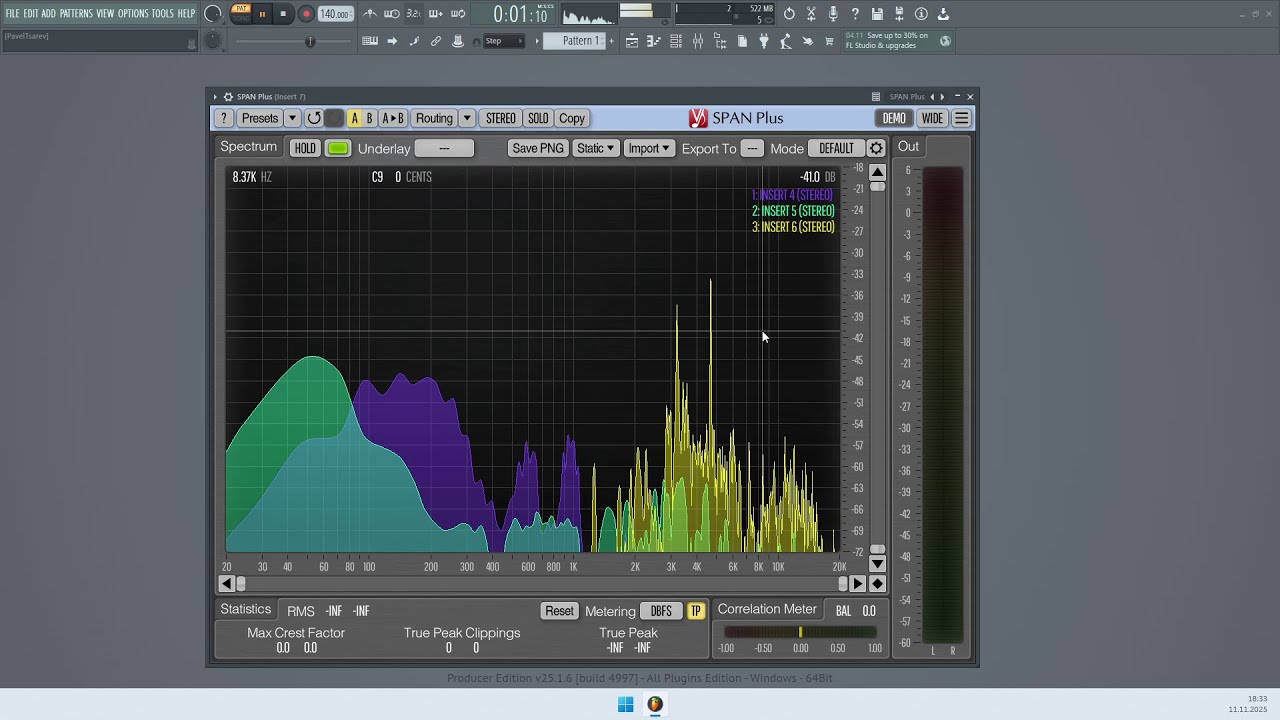1280x720 pixels.
Task: Toggle the Spectrum HOLD button
Action: click(x=305, y=148)
